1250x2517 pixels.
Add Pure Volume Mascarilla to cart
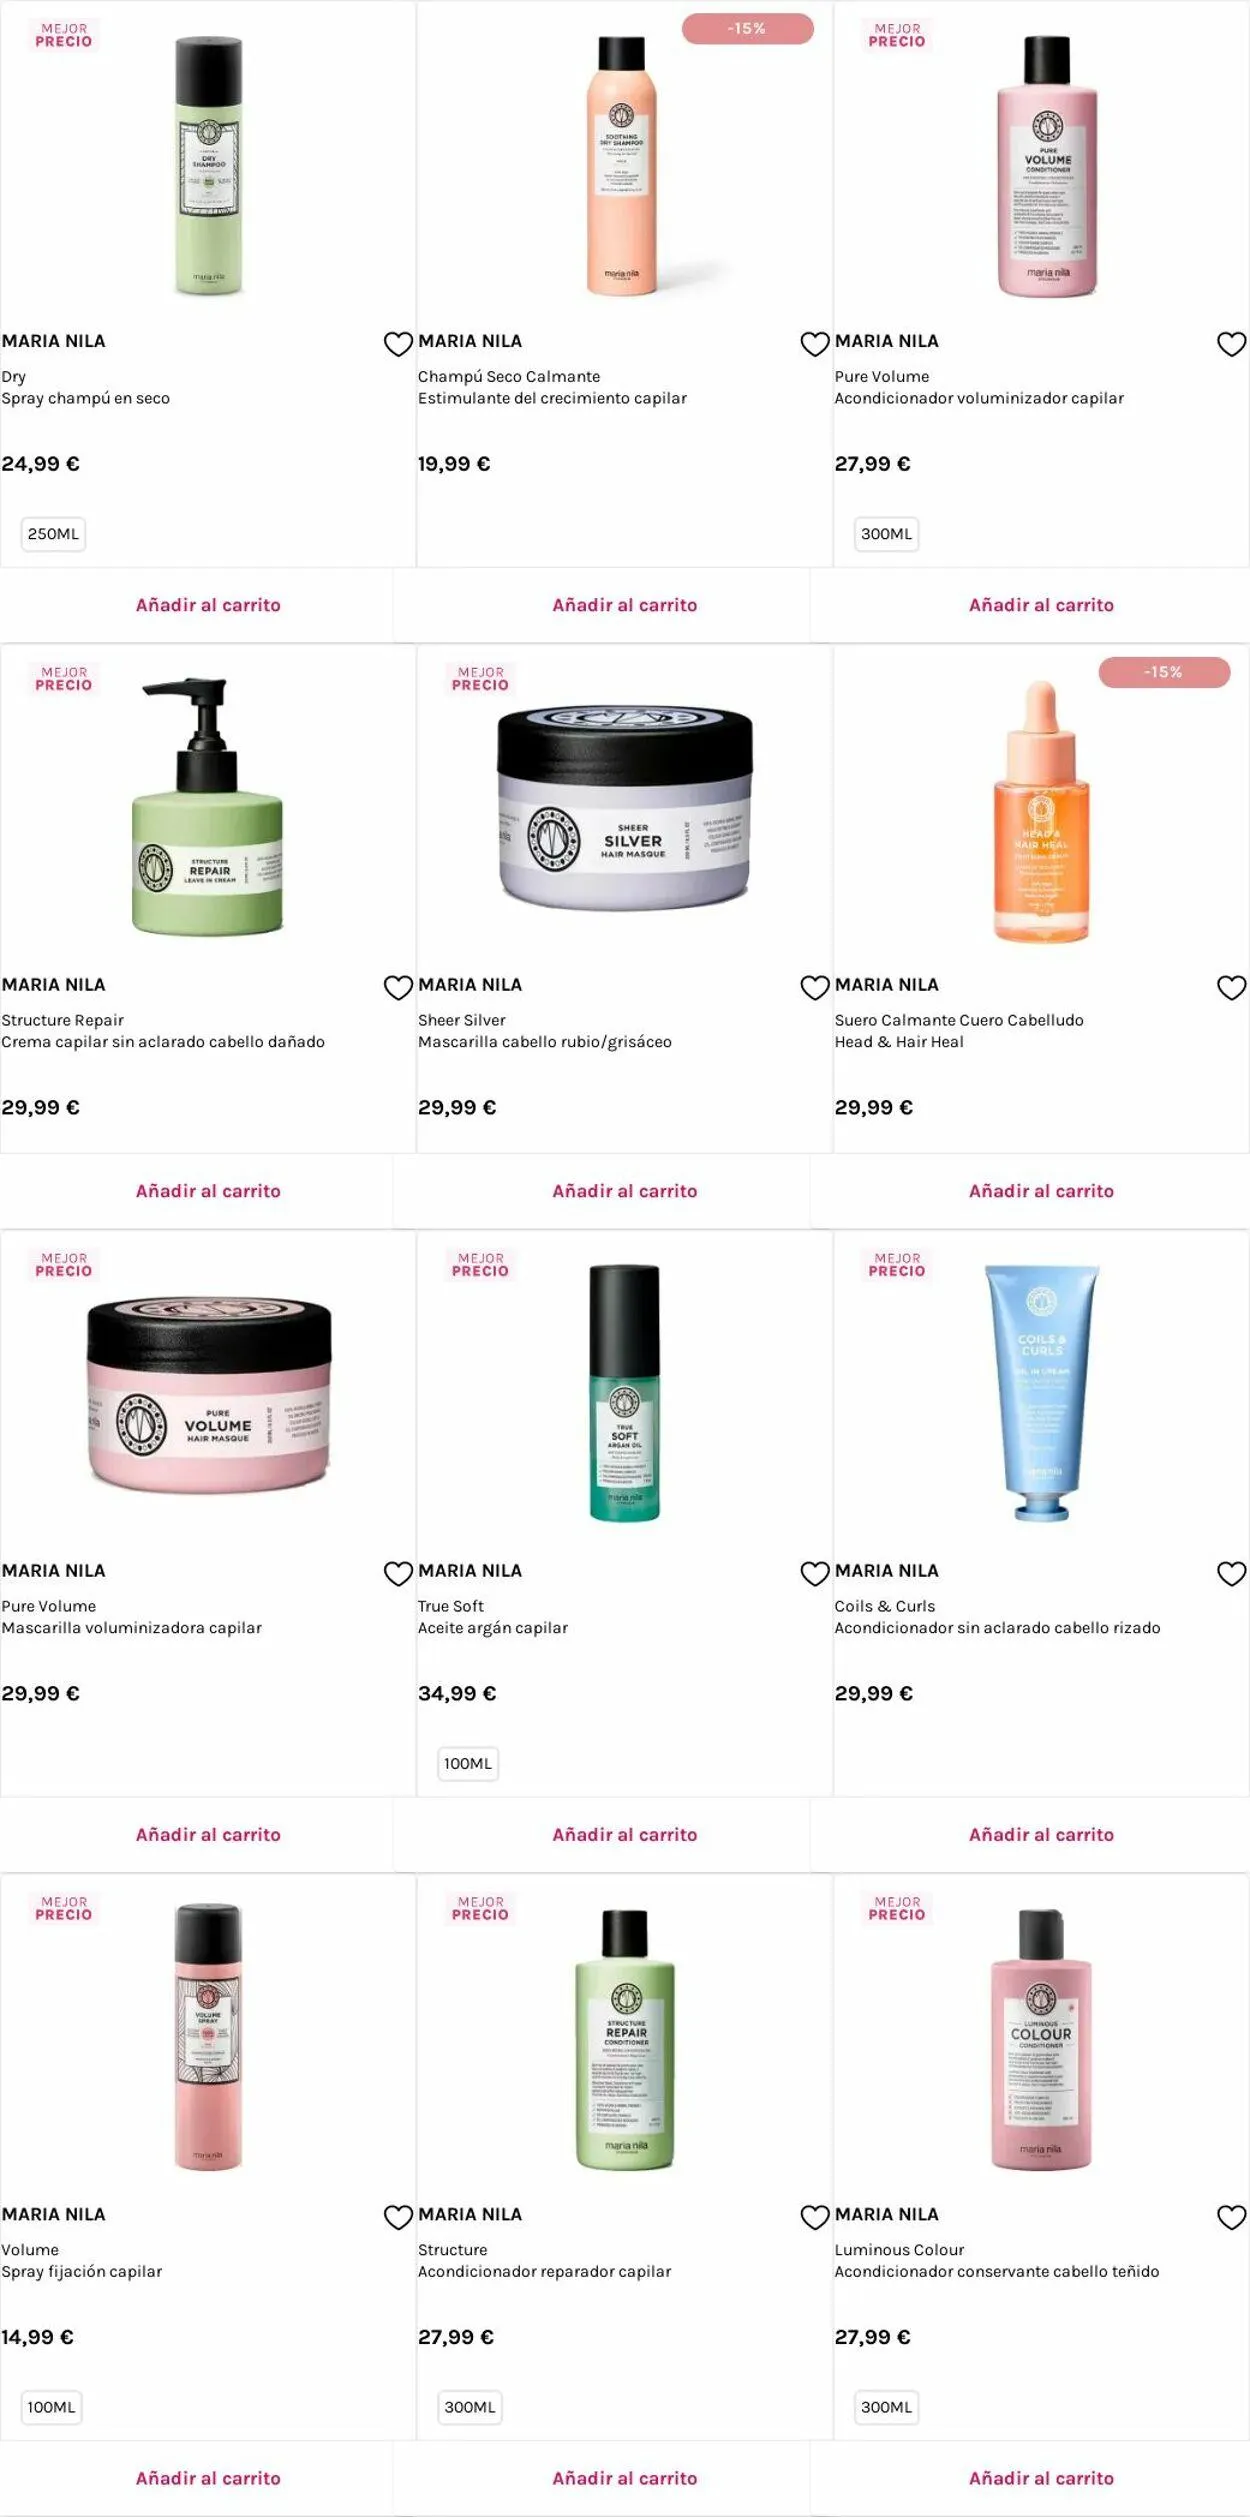[208, 1835]
